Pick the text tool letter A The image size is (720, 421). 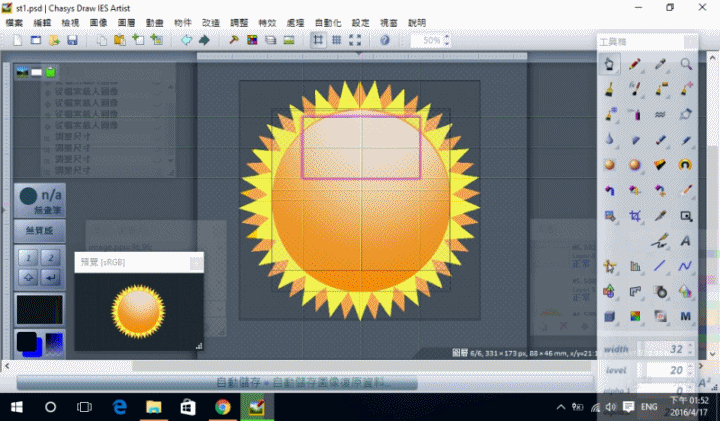pyautogui.click(x=687, y=241)
